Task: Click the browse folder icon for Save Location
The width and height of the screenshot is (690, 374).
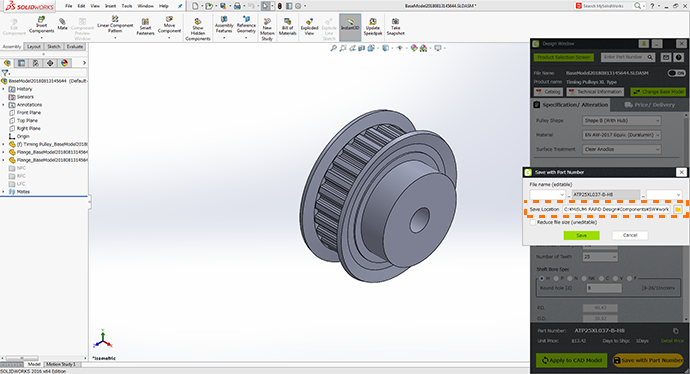Action: tap(678, 209)
